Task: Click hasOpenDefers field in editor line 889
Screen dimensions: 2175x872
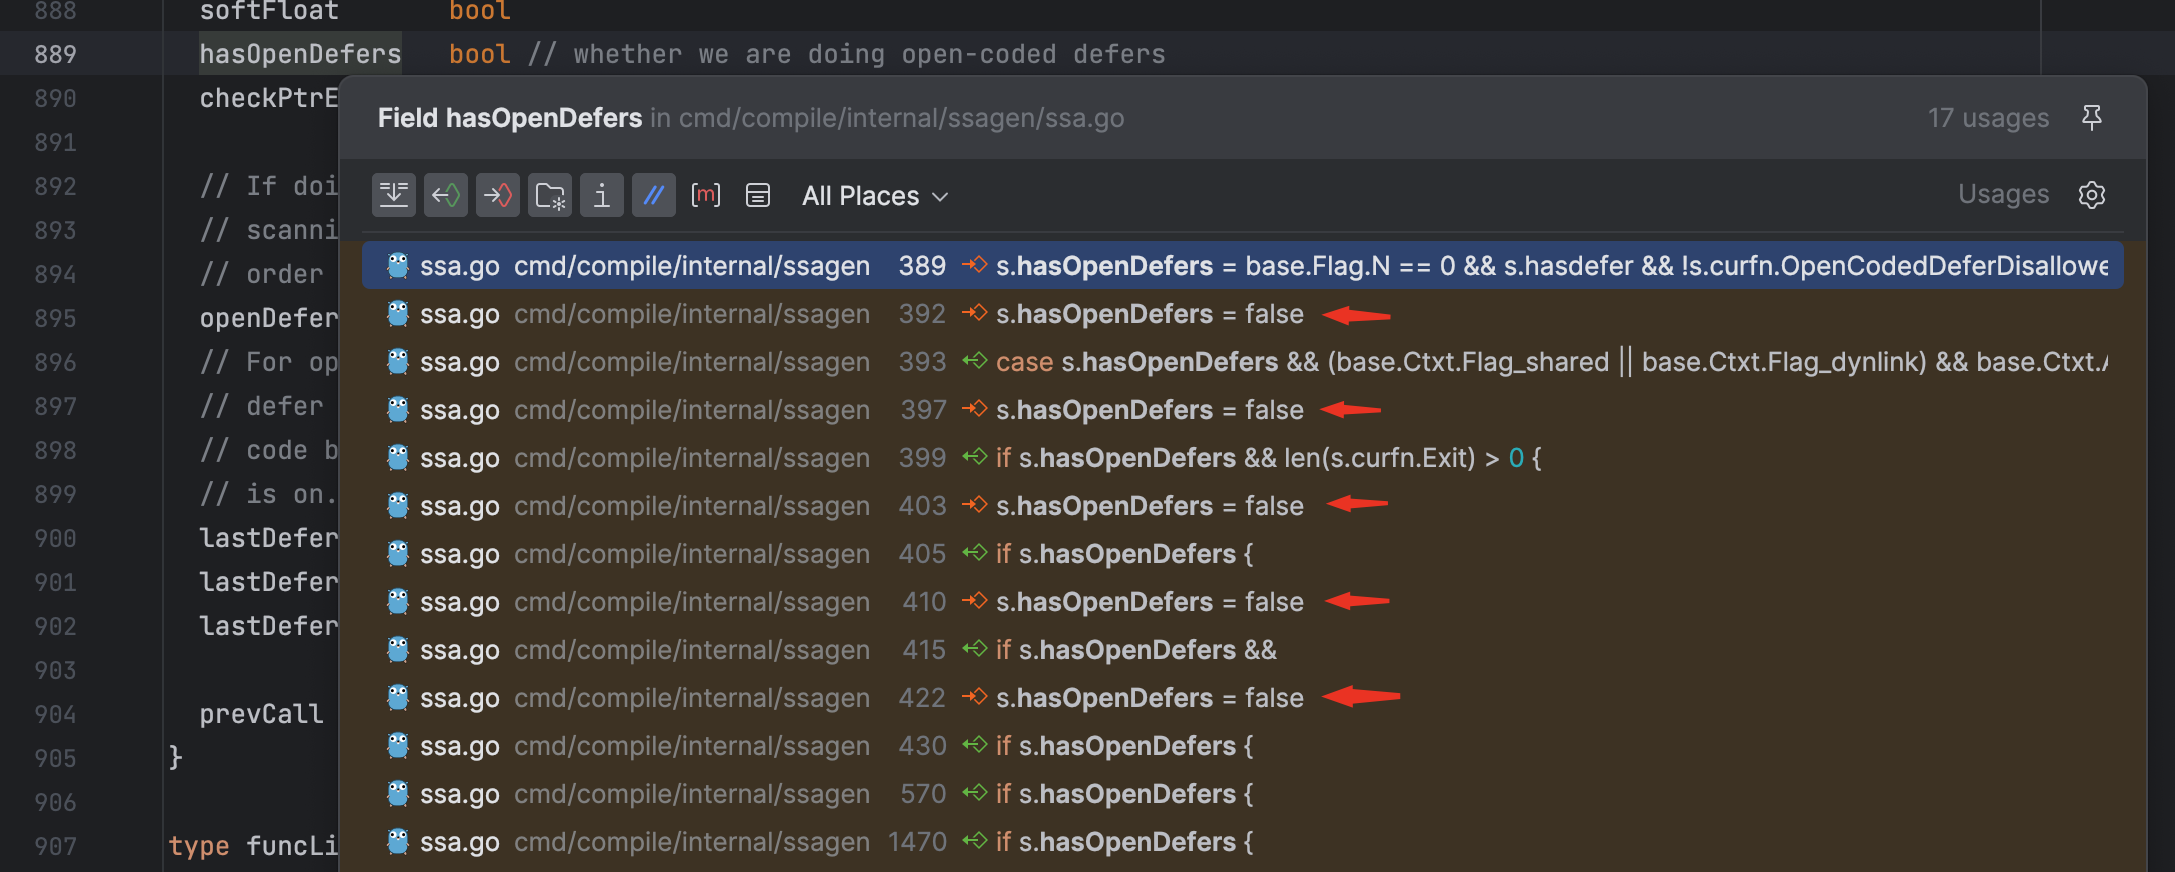Action: click(300, 54)
